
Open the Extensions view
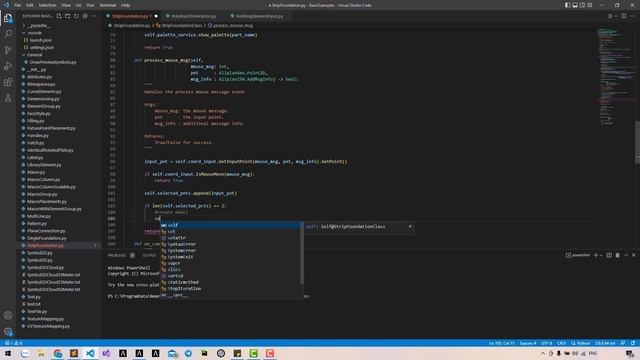(x=8, y=82)
